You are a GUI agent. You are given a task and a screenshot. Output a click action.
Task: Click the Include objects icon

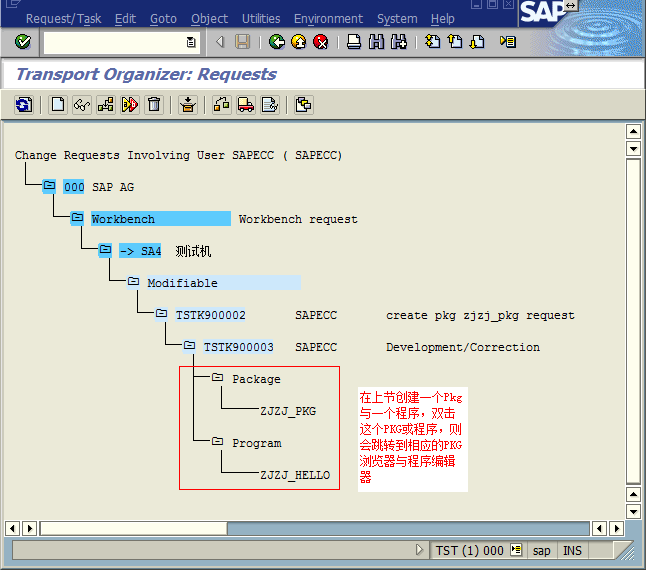coord(188,105)
